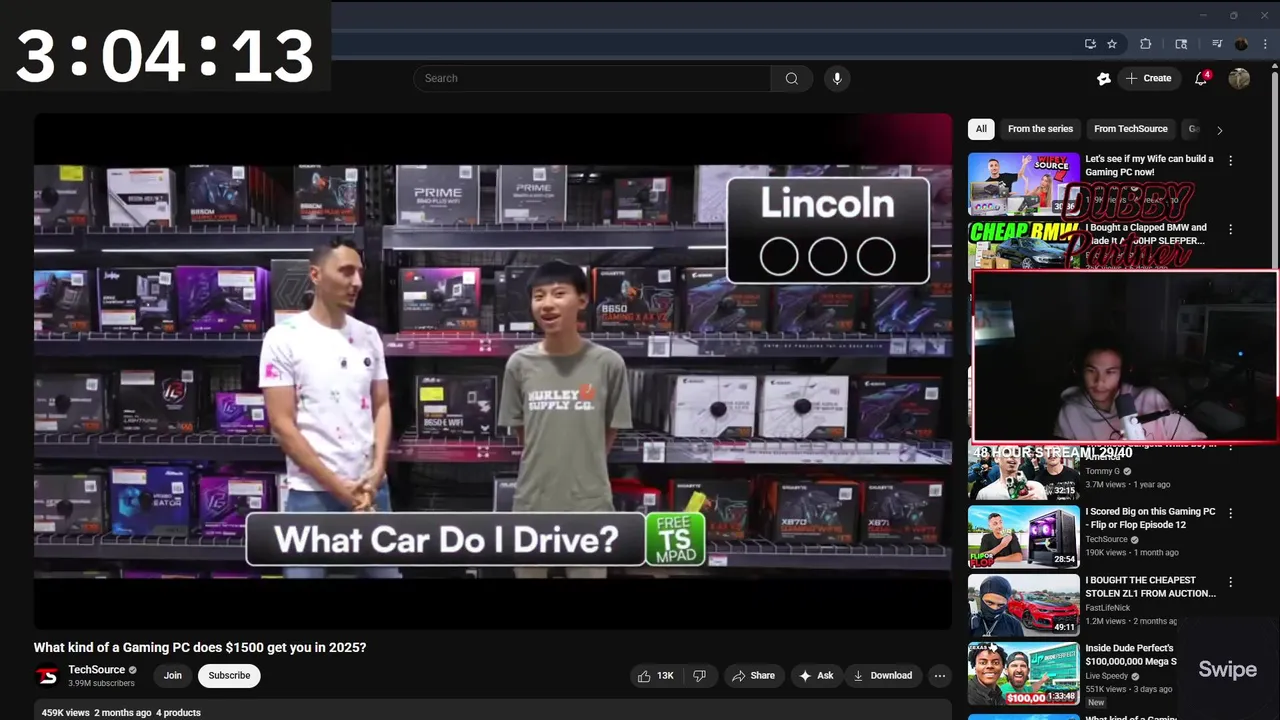
Task: Open the 'CHEAP BMW' video thumbnail
Action: (1023, 246)
